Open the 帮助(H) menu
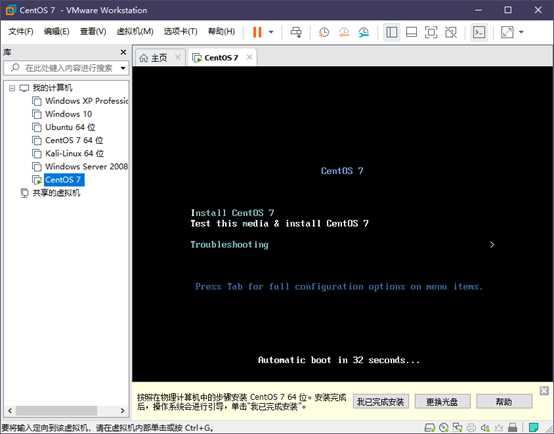This screenshot has width=554, height=434. click(x=221, y=31)
